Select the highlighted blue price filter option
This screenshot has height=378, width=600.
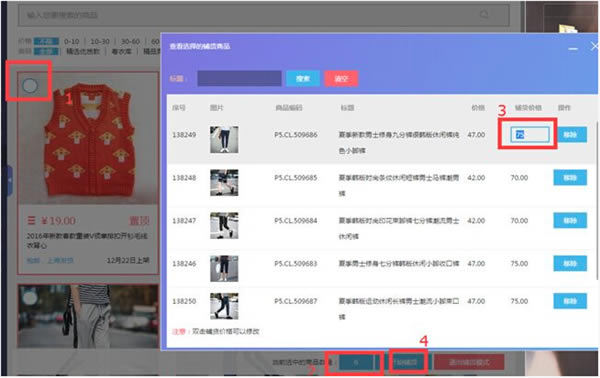pyautogui.click(x=46, y=41)
